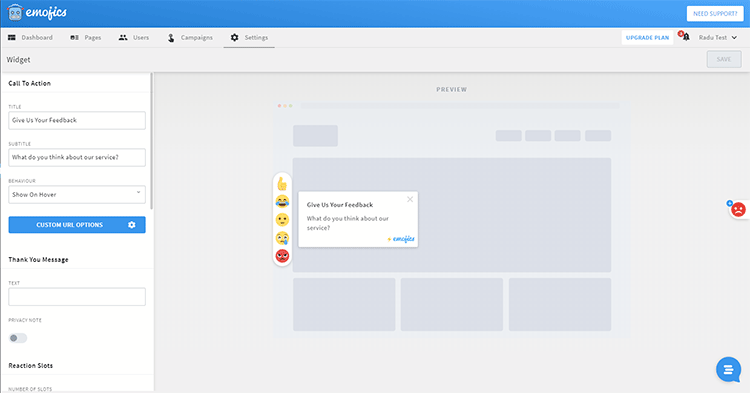Click the red sad face widget

738,209
